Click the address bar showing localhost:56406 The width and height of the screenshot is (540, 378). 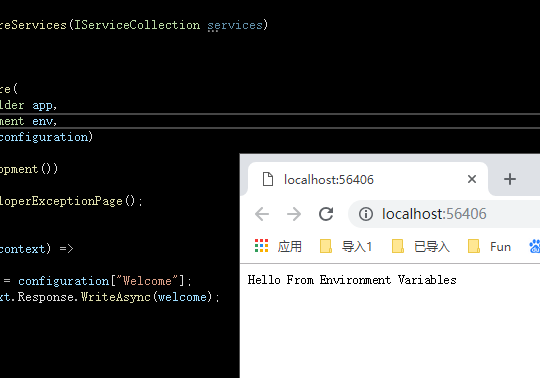[x=444, y=214]
